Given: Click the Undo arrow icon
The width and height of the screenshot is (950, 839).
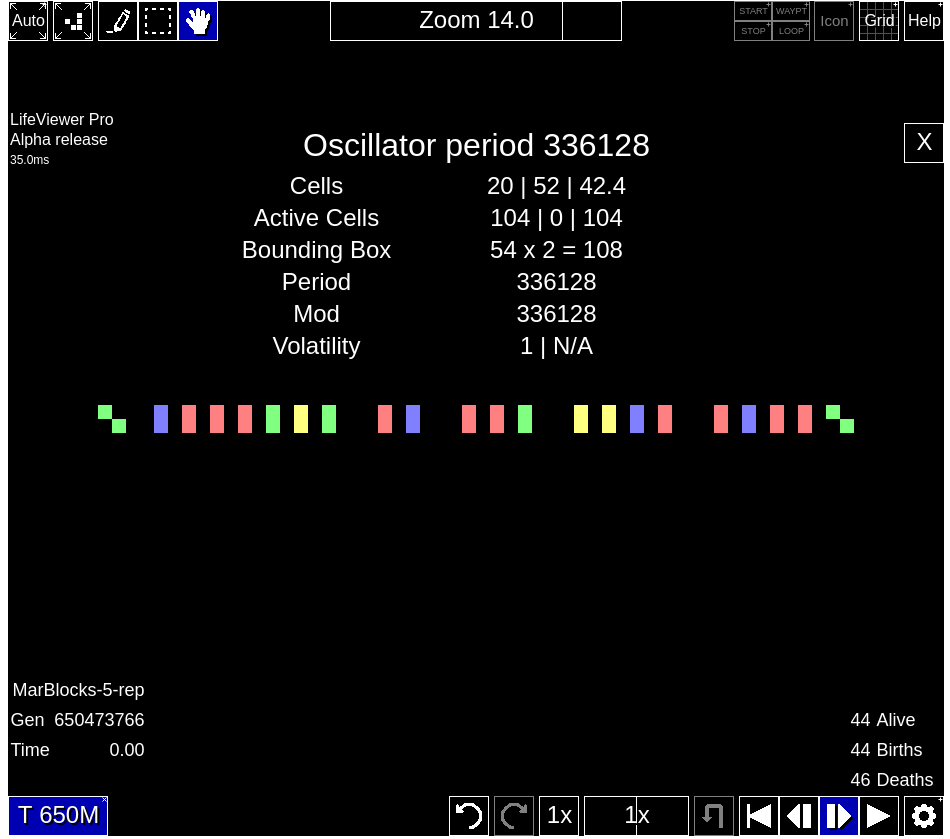Looking at the screenshot, I should click(x=469, y=815).
